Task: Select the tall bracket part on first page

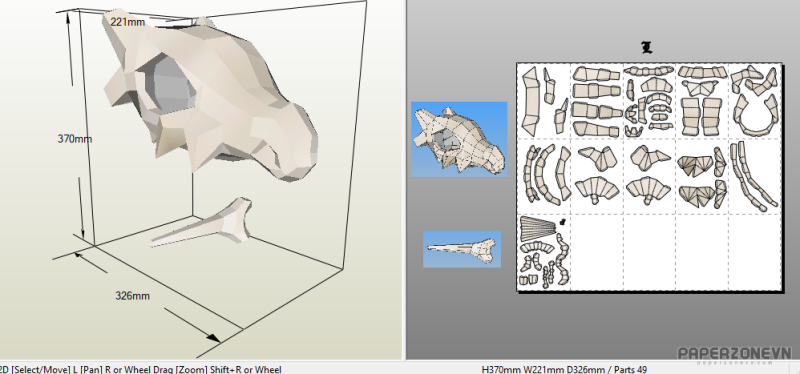Action: click(530, 101)
